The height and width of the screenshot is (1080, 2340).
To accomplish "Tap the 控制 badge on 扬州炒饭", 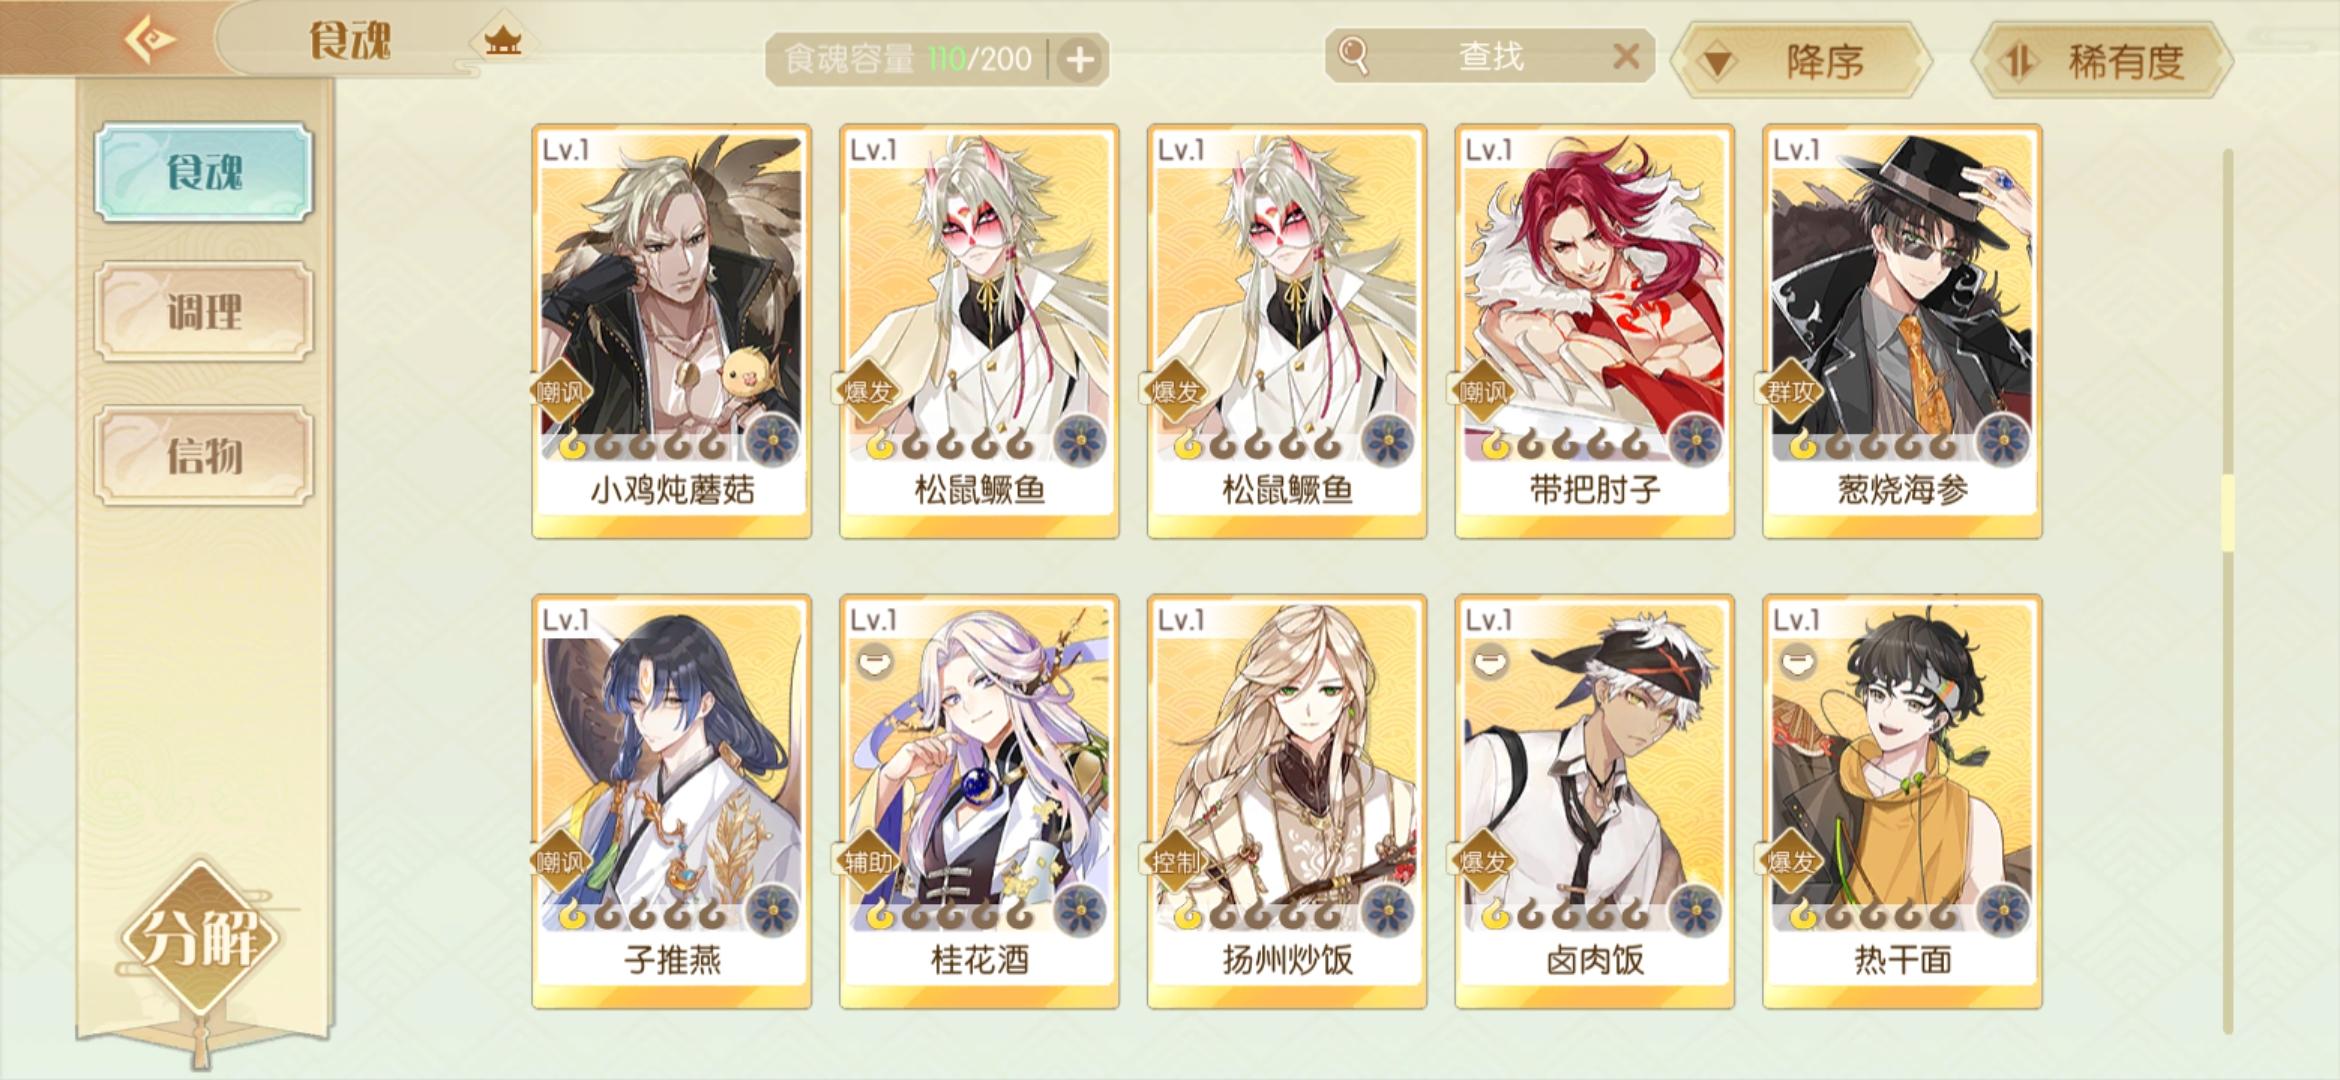I will pyautogui.click(x=1174, y=861).
